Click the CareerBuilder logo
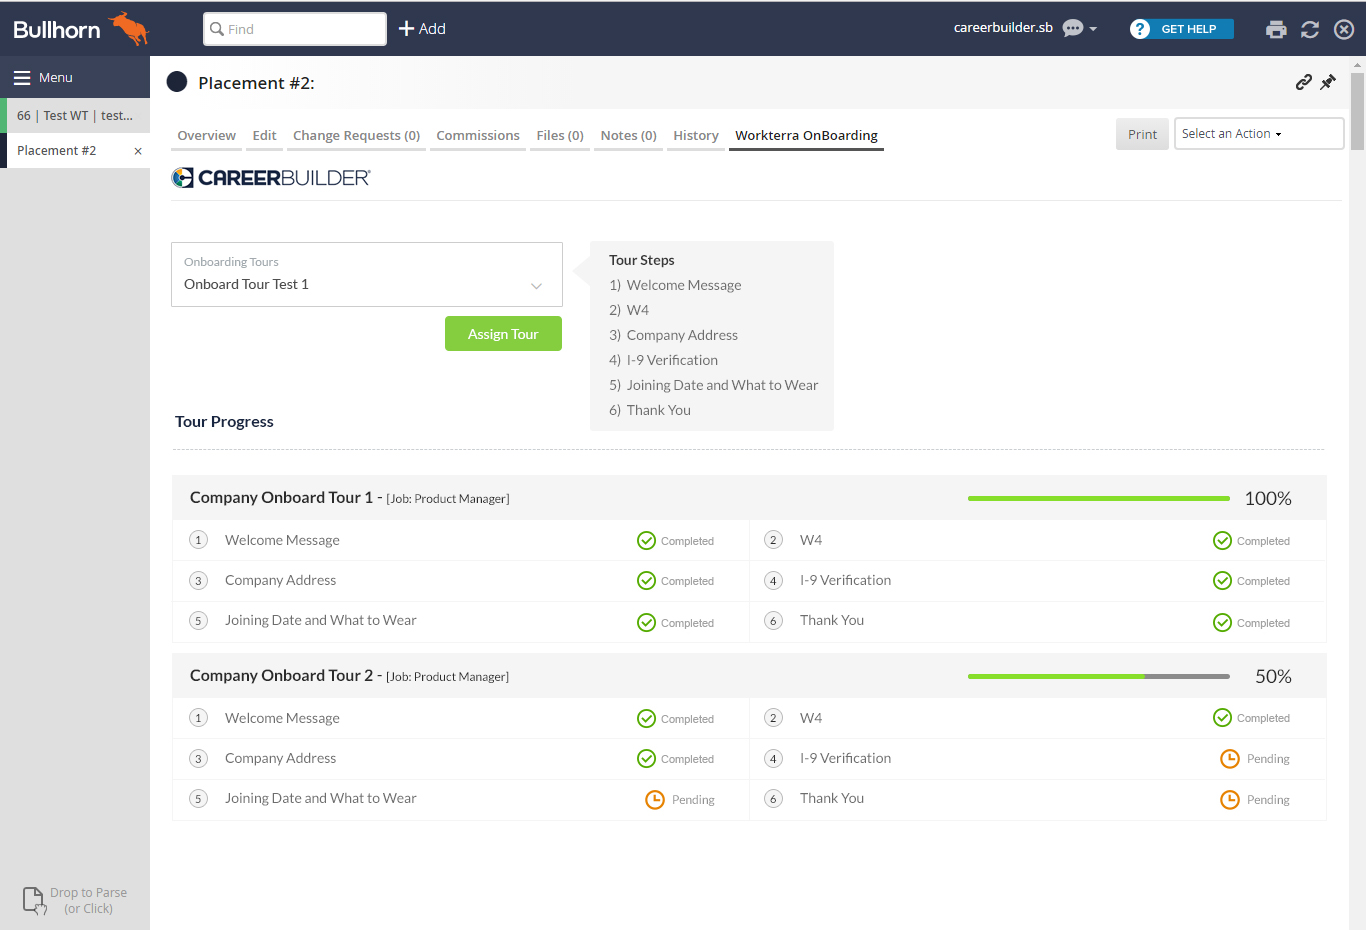 271,178
